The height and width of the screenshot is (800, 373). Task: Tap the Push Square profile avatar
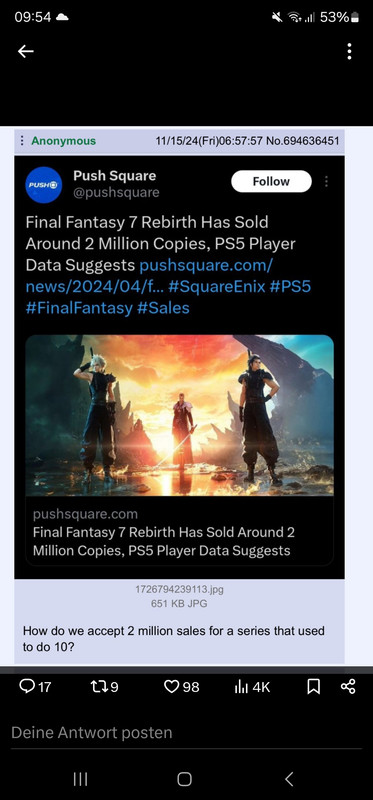[x=44, y=185]
